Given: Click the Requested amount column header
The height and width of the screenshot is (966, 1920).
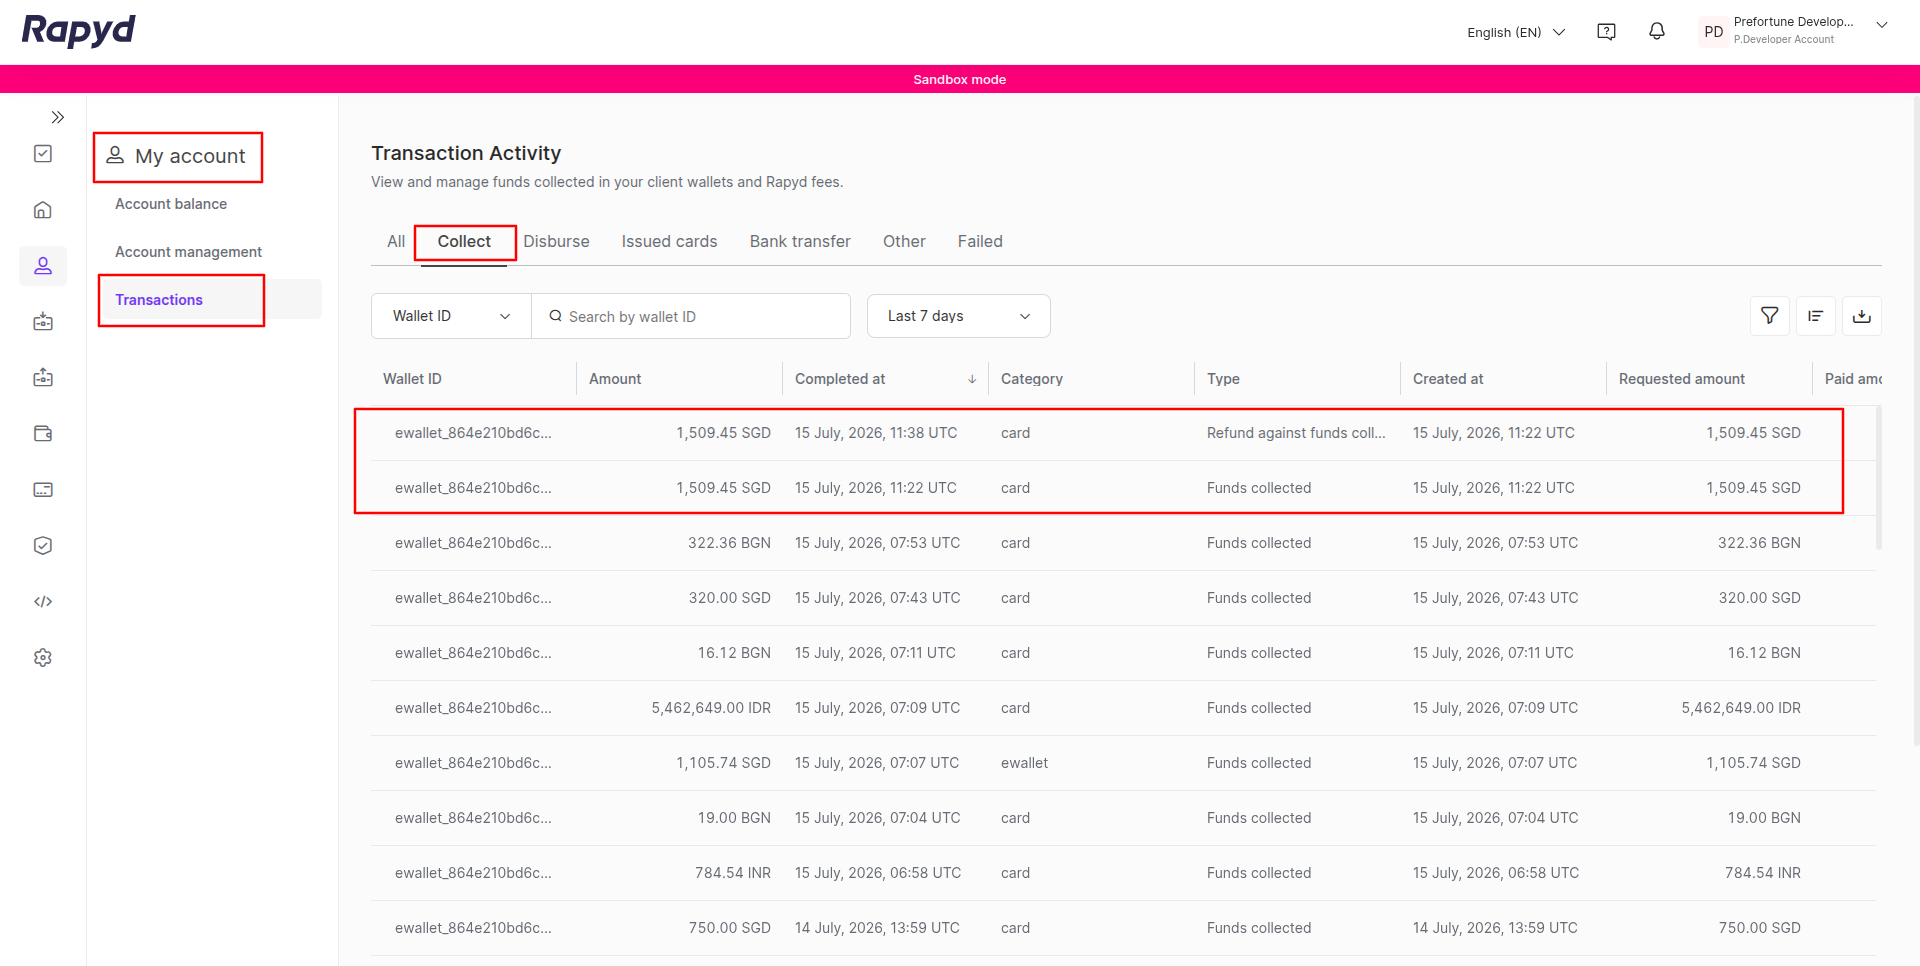Looking at the screenshot, I should (x=1682, y=379).
